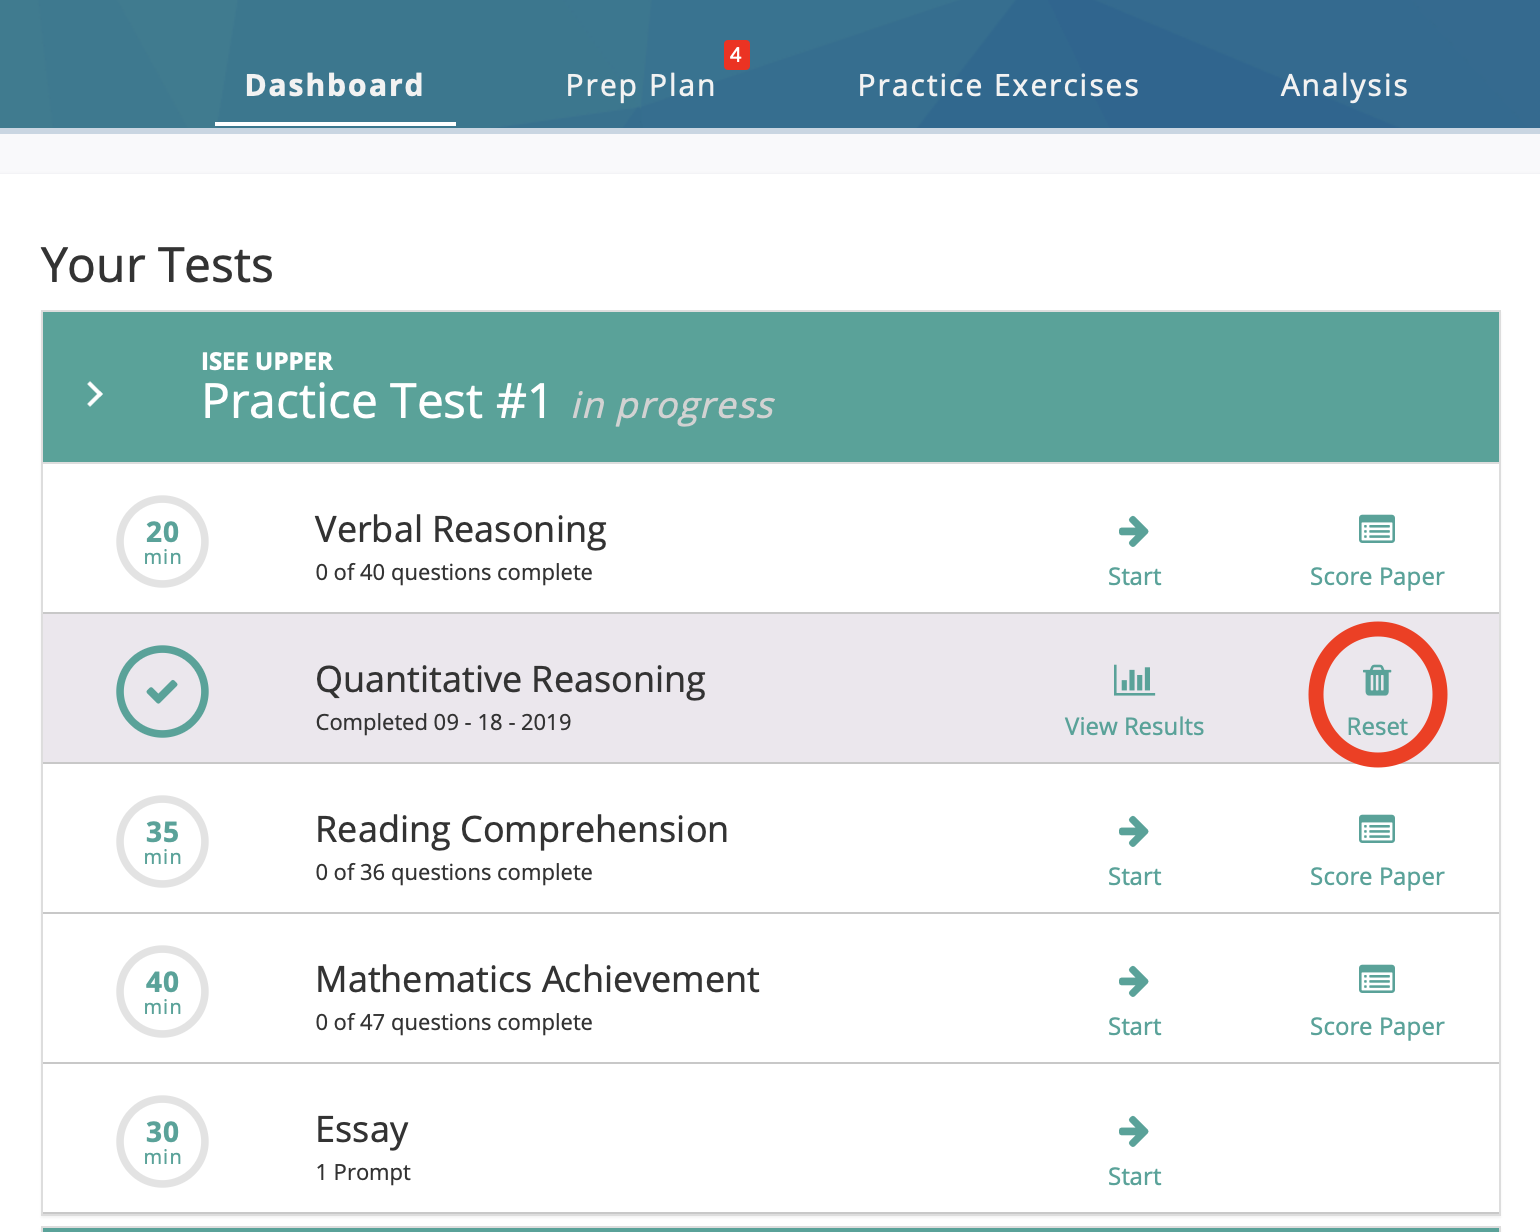
Task: Click the 35 min timer circle
Action: (162, 841)
